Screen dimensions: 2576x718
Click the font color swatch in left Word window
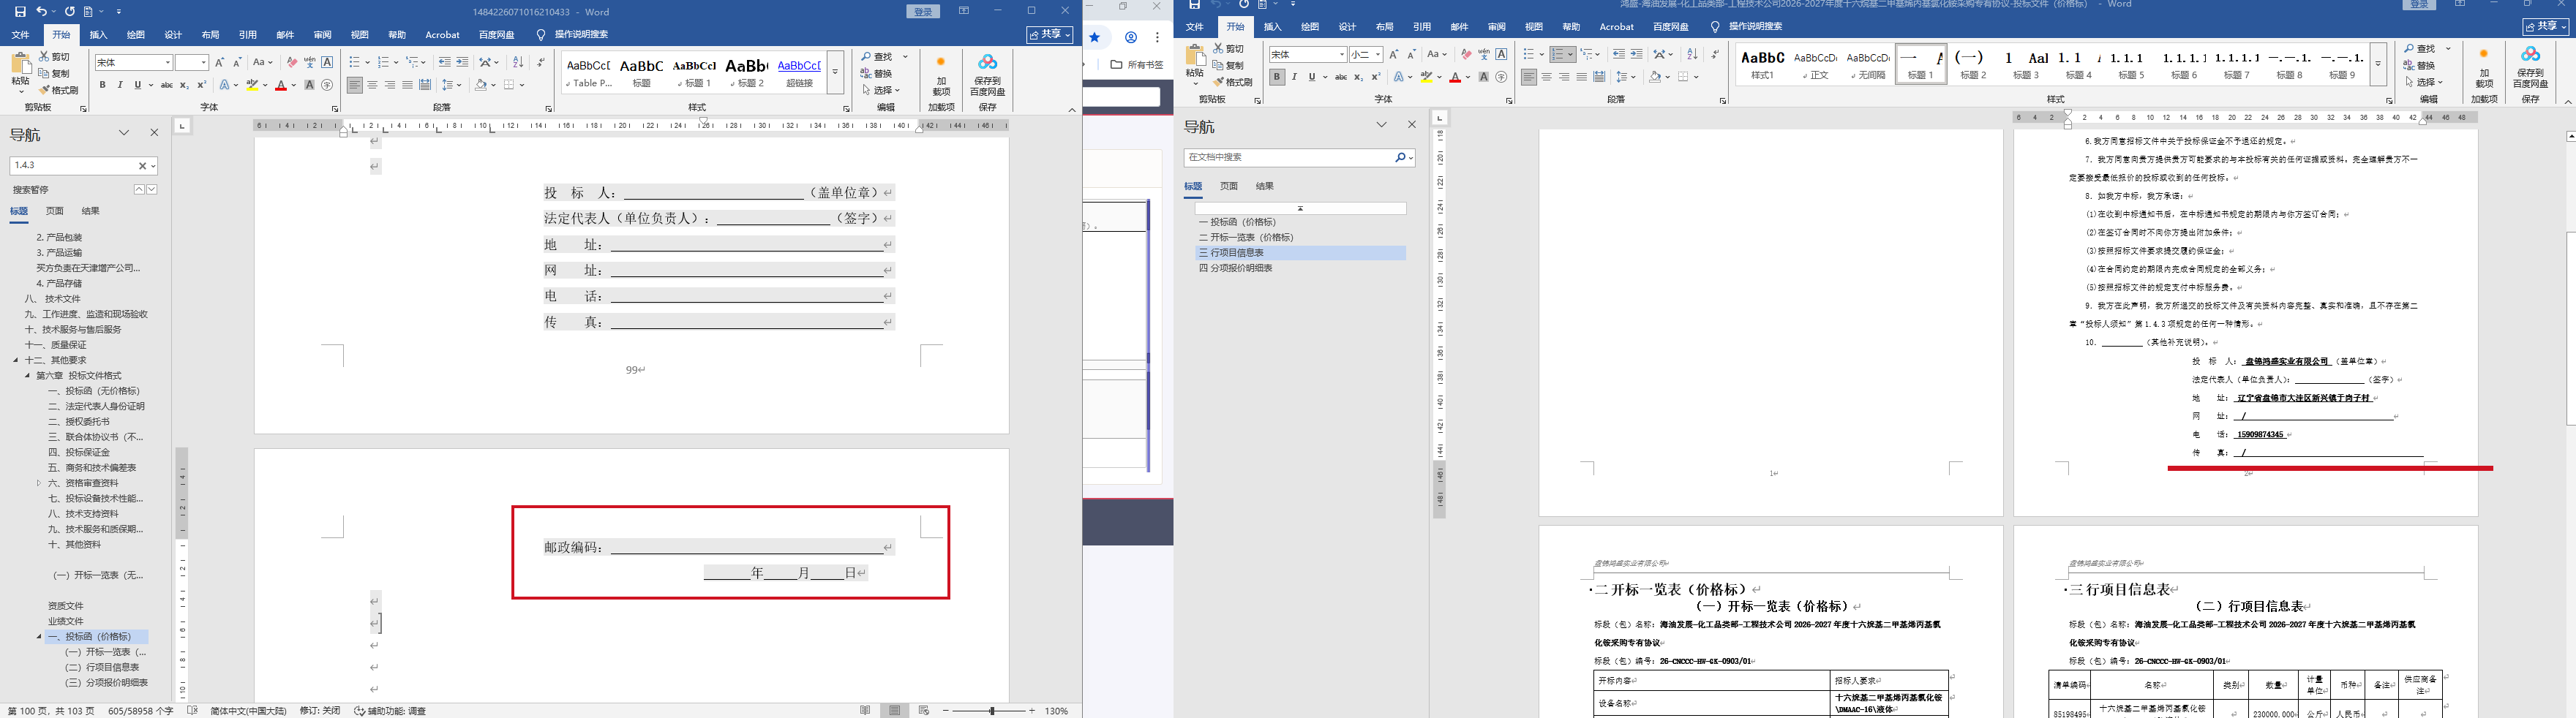[x=280, y=86]
